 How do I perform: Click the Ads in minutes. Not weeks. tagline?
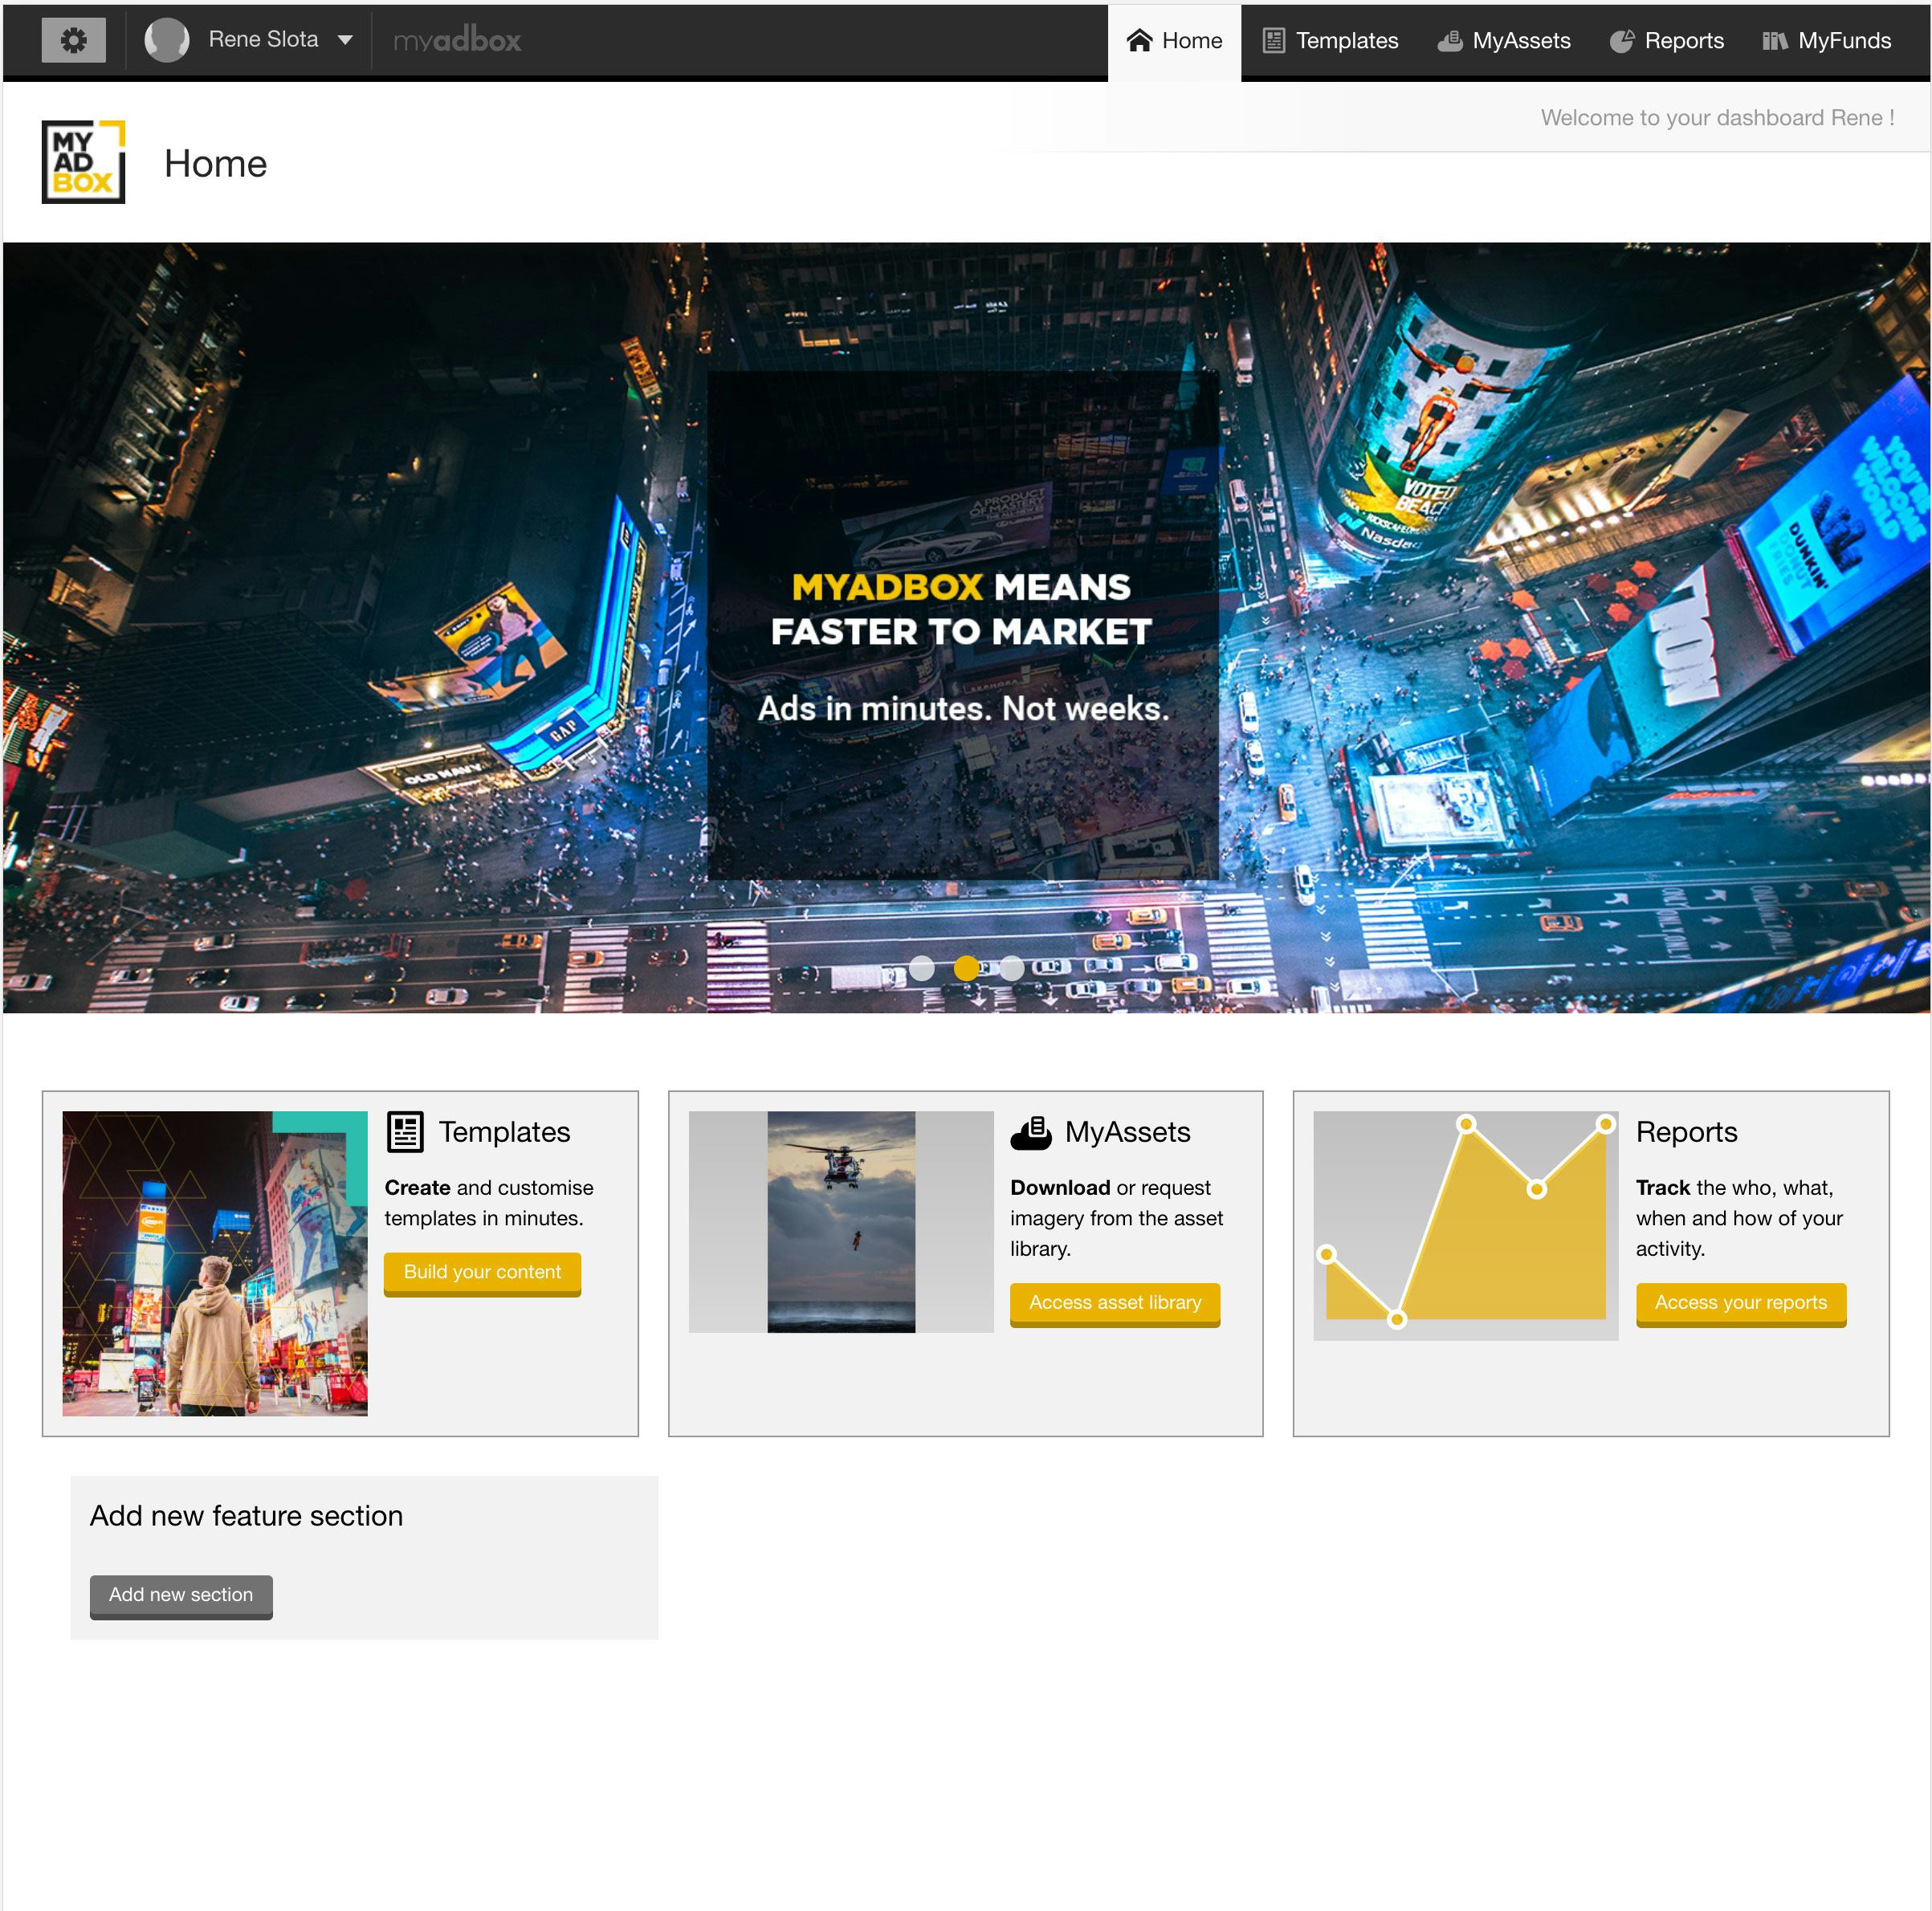pos(963,708)
